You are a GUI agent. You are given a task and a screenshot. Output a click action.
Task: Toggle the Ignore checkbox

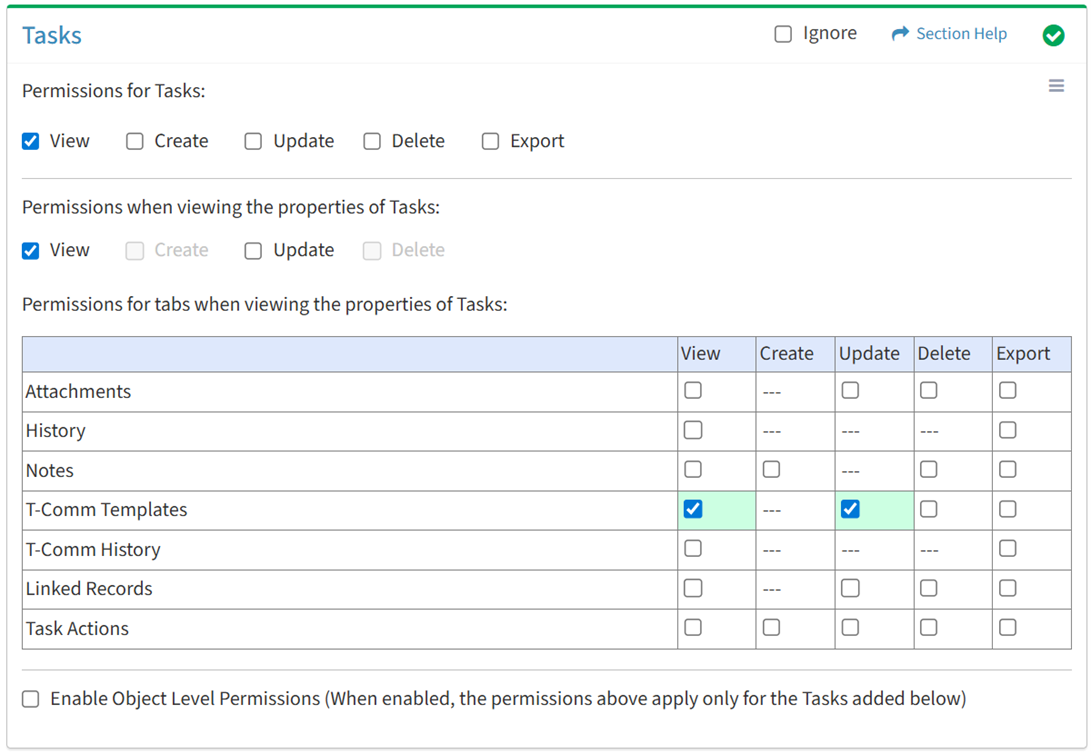click(783, 34)
